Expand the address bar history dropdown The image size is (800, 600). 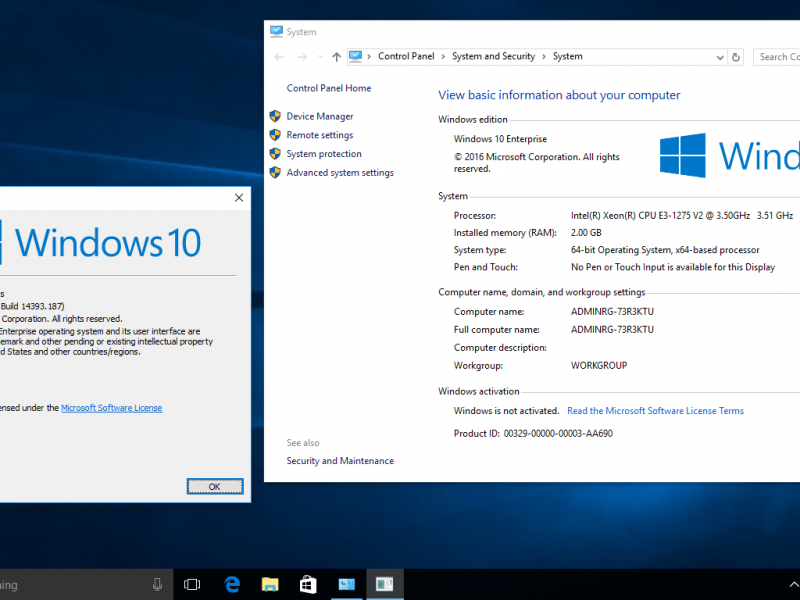coord(720,57)
